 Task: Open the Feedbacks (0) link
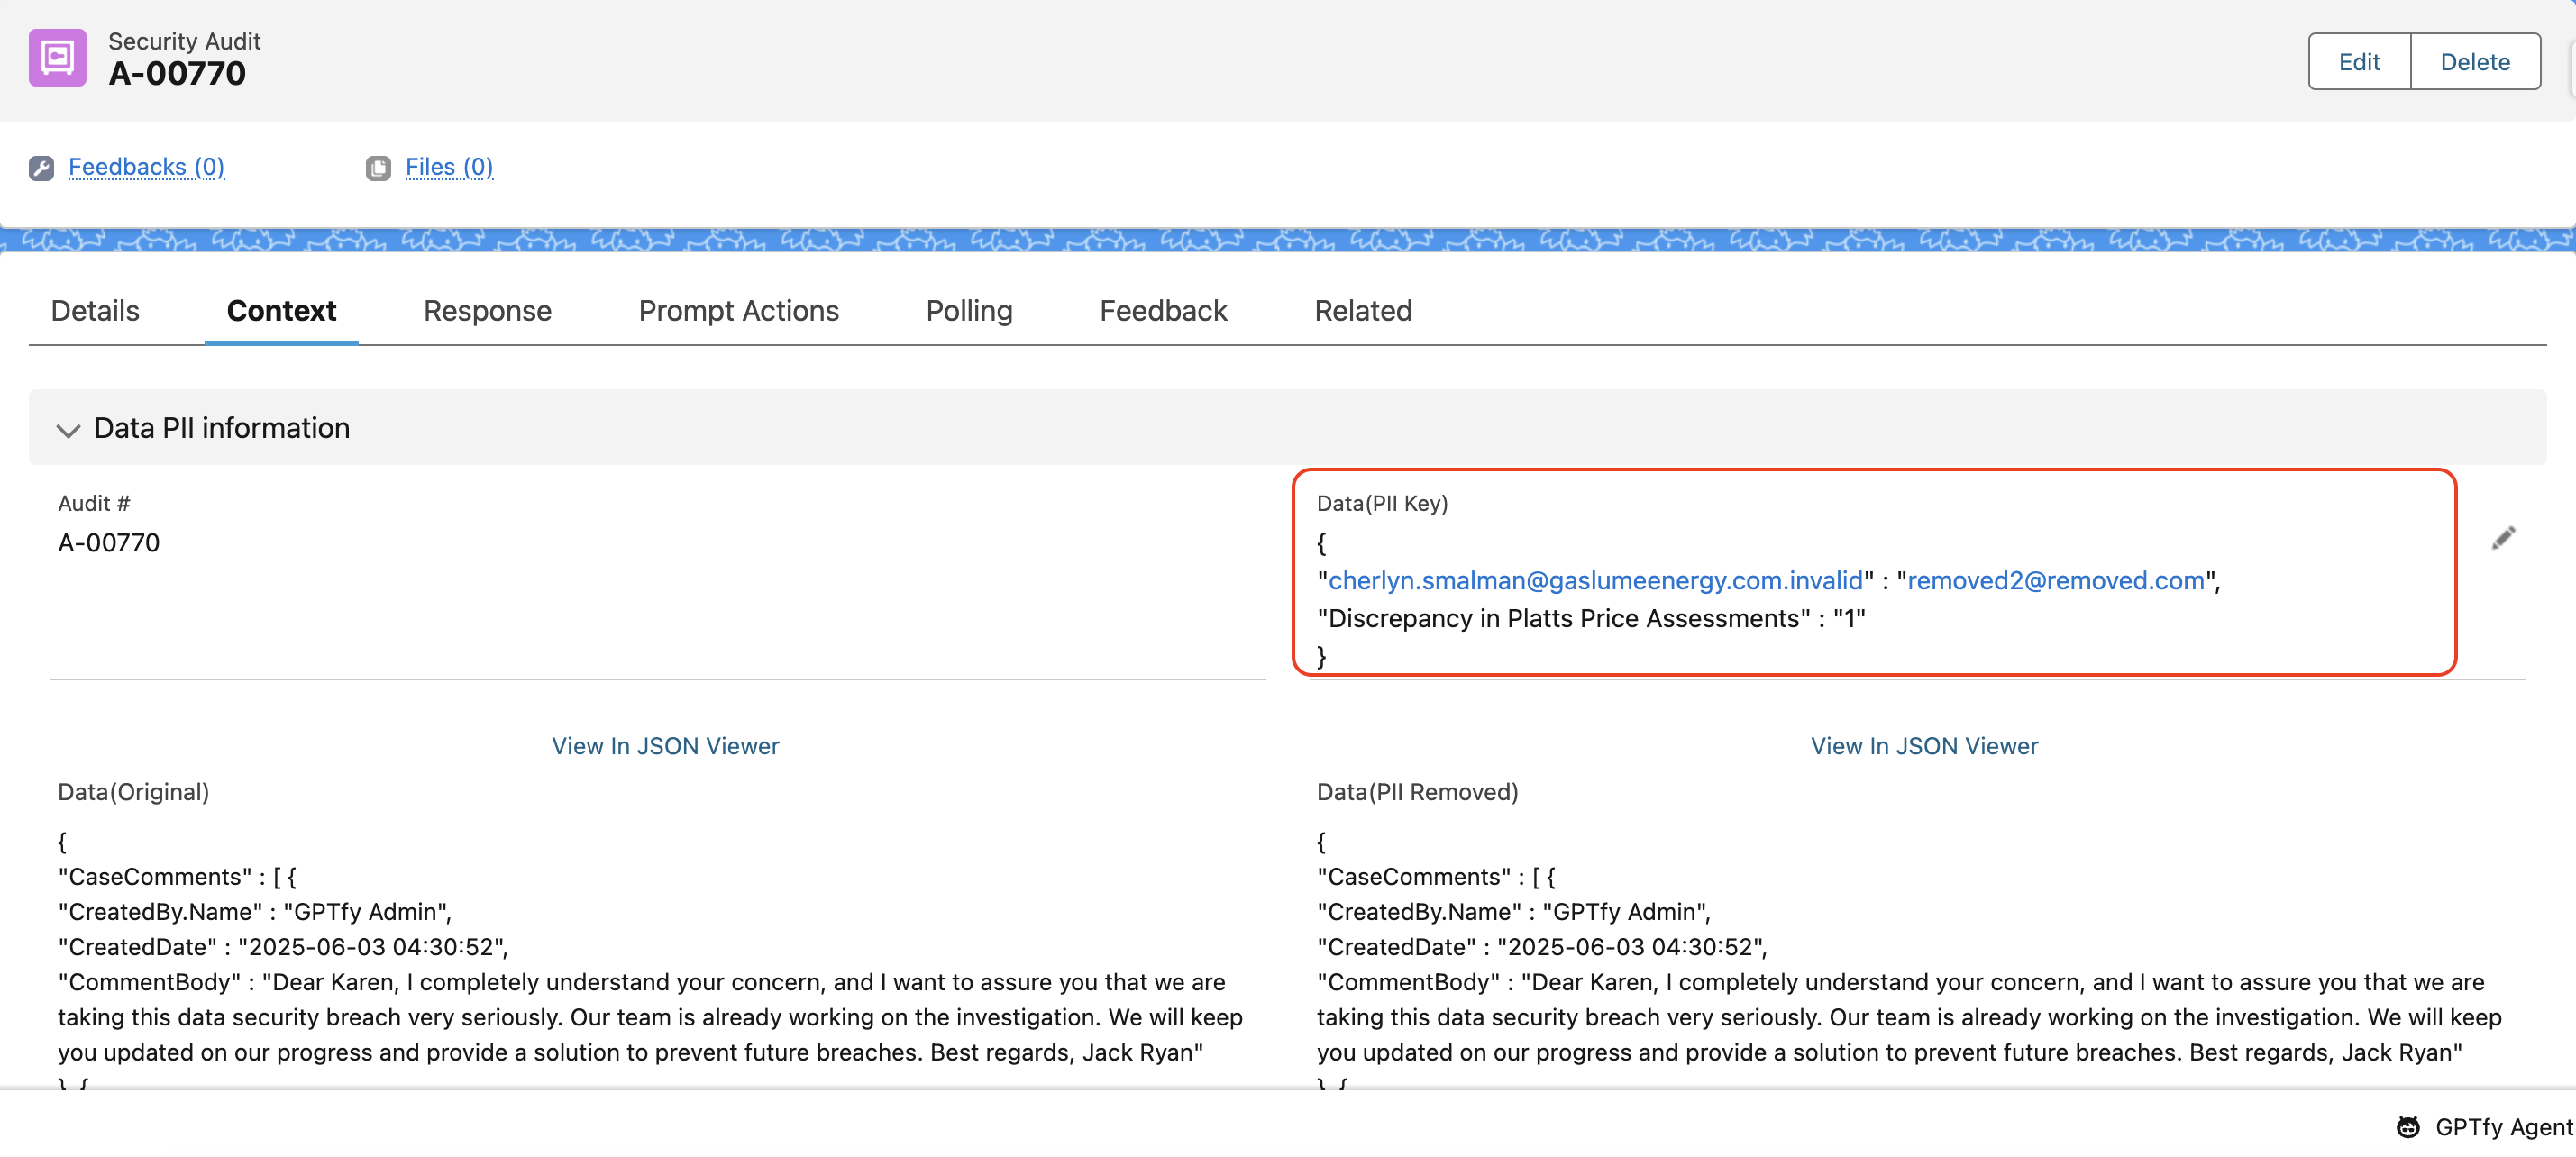coord(146,167)
